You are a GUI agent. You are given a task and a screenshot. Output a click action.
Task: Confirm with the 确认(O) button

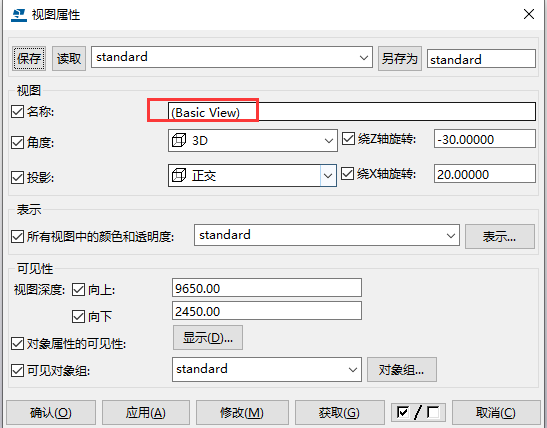[51, 413]
